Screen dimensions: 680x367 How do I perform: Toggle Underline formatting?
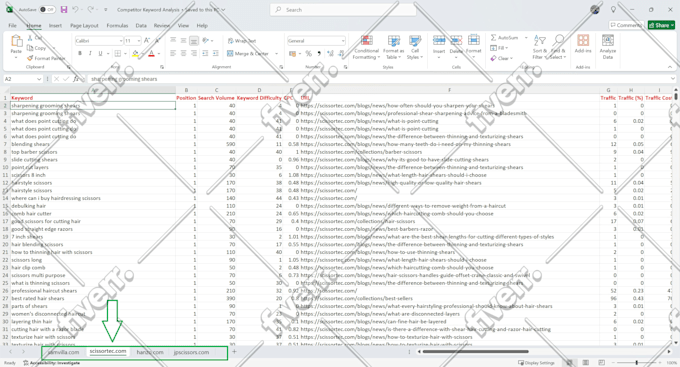(x=100, y=53)
